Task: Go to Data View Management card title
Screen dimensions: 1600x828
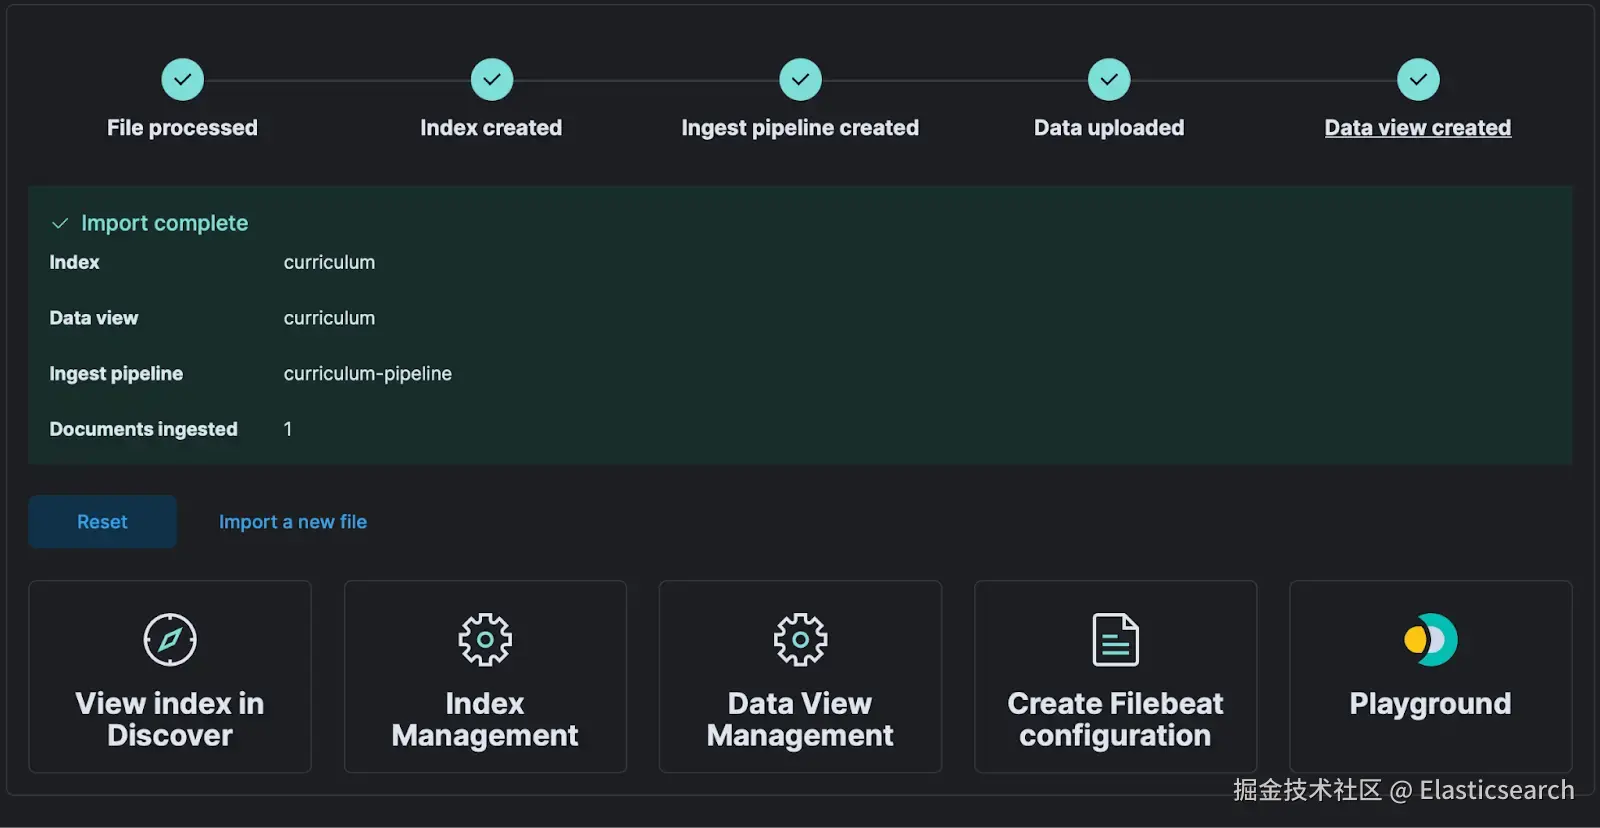Action: 800,719
